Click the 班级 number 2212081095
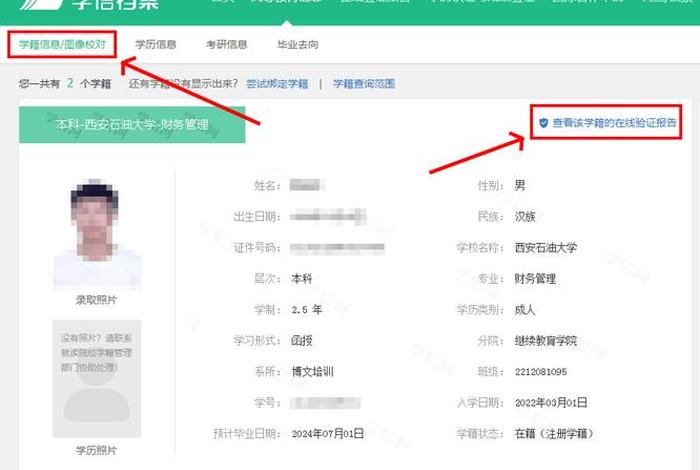Screen dimensions: 700x470 540,372
